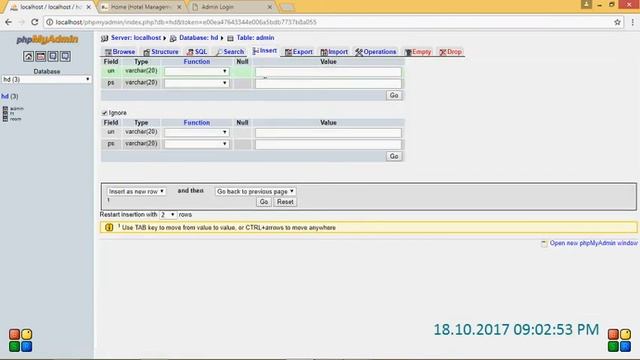The height and width of the screenshot is (360, 640).
Task: Click the room table icon in sidebar
Action: [x=5, y=119]
